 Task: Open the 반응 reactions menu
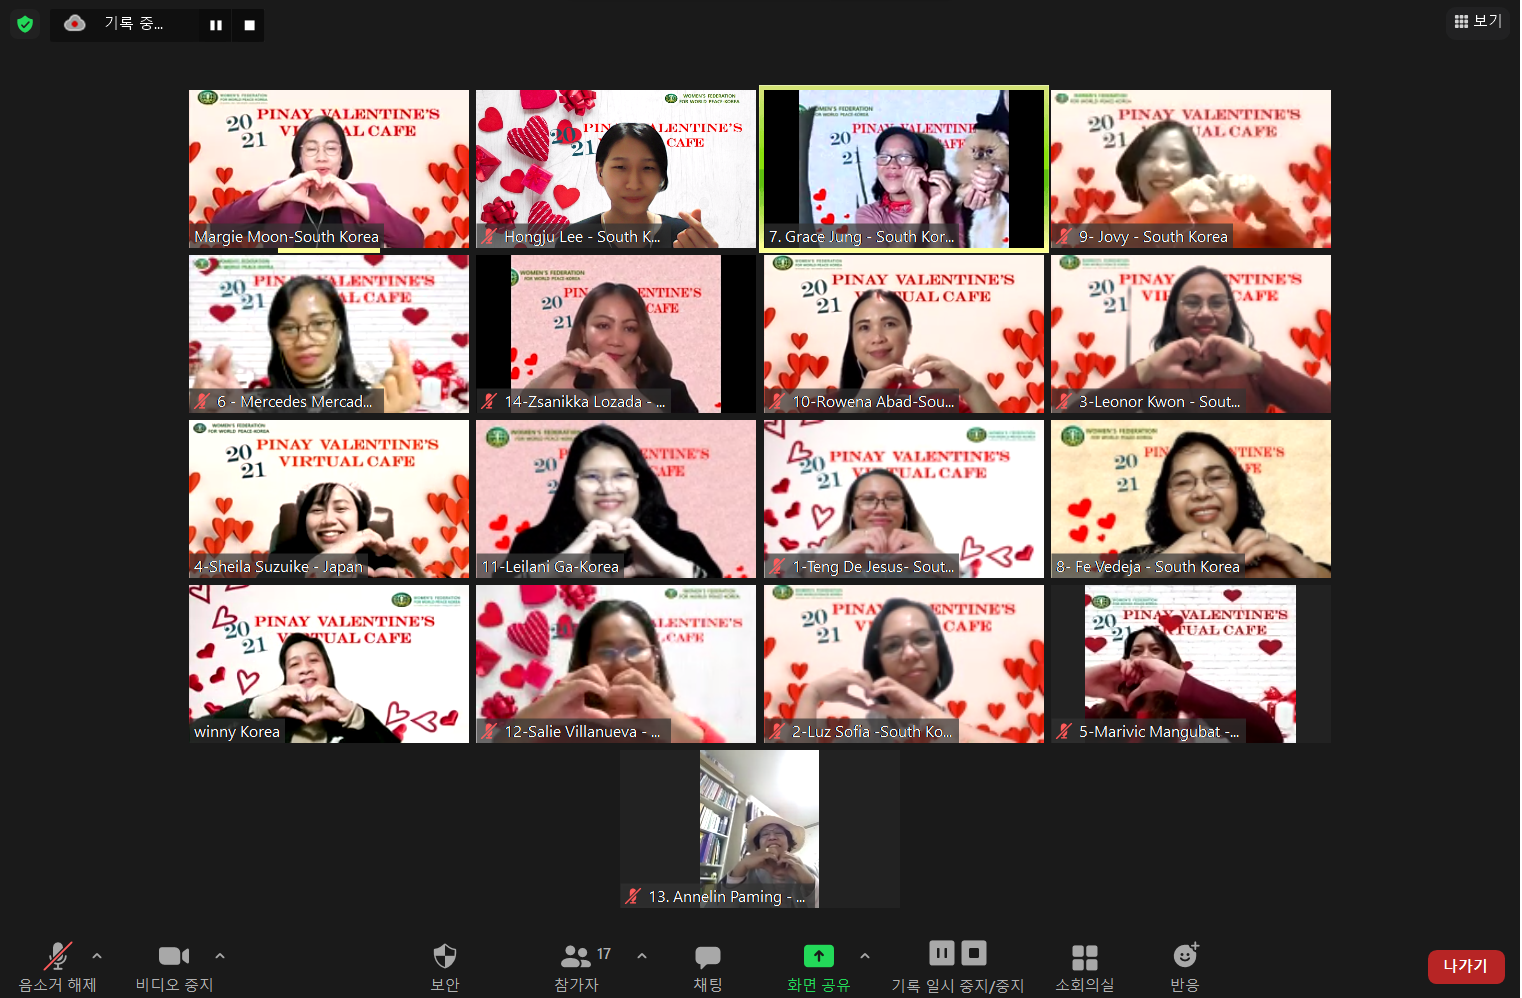tap(1185, 966)
